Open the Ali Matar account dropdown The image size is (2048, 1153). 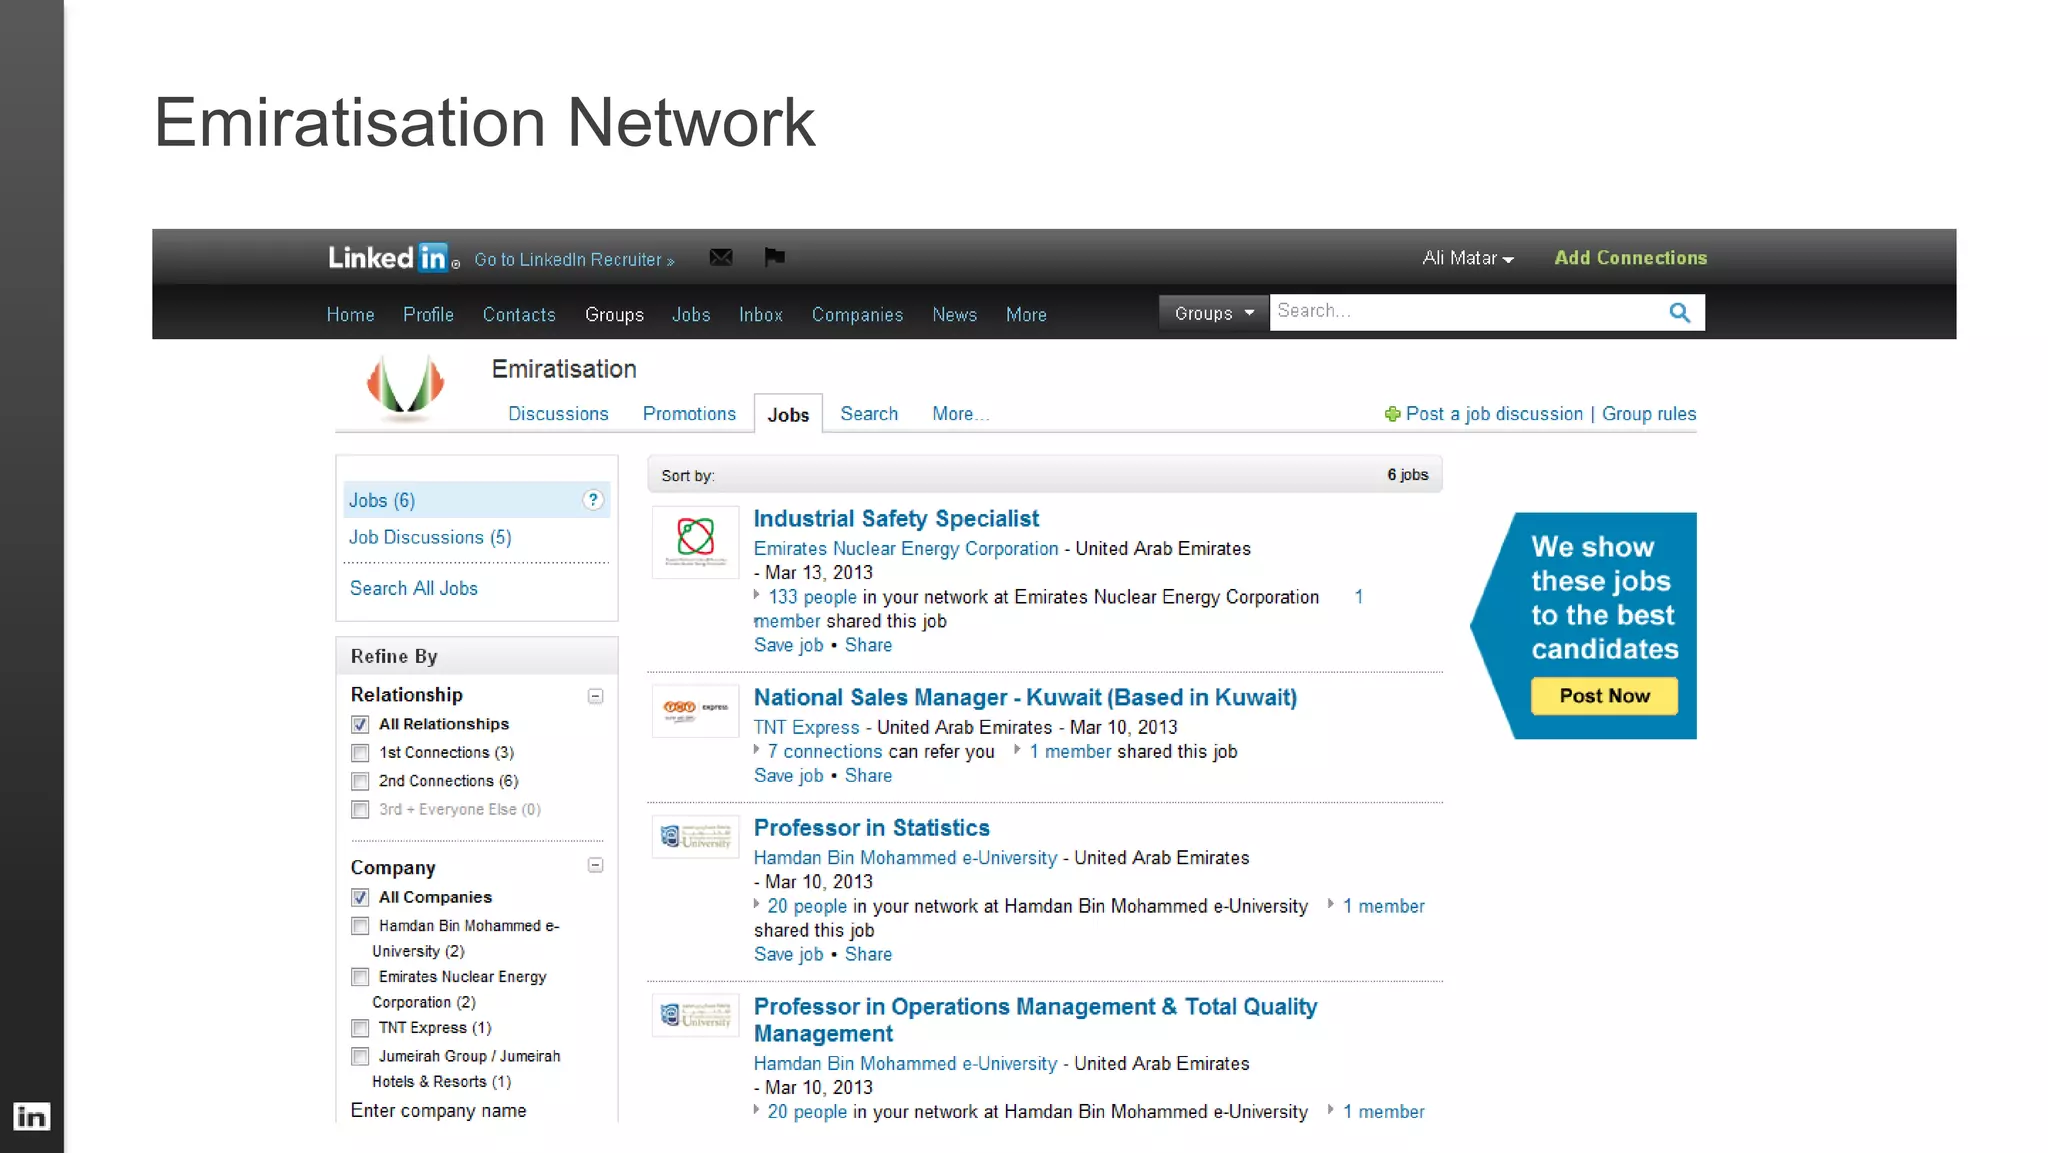click(x=1468, y=258)
